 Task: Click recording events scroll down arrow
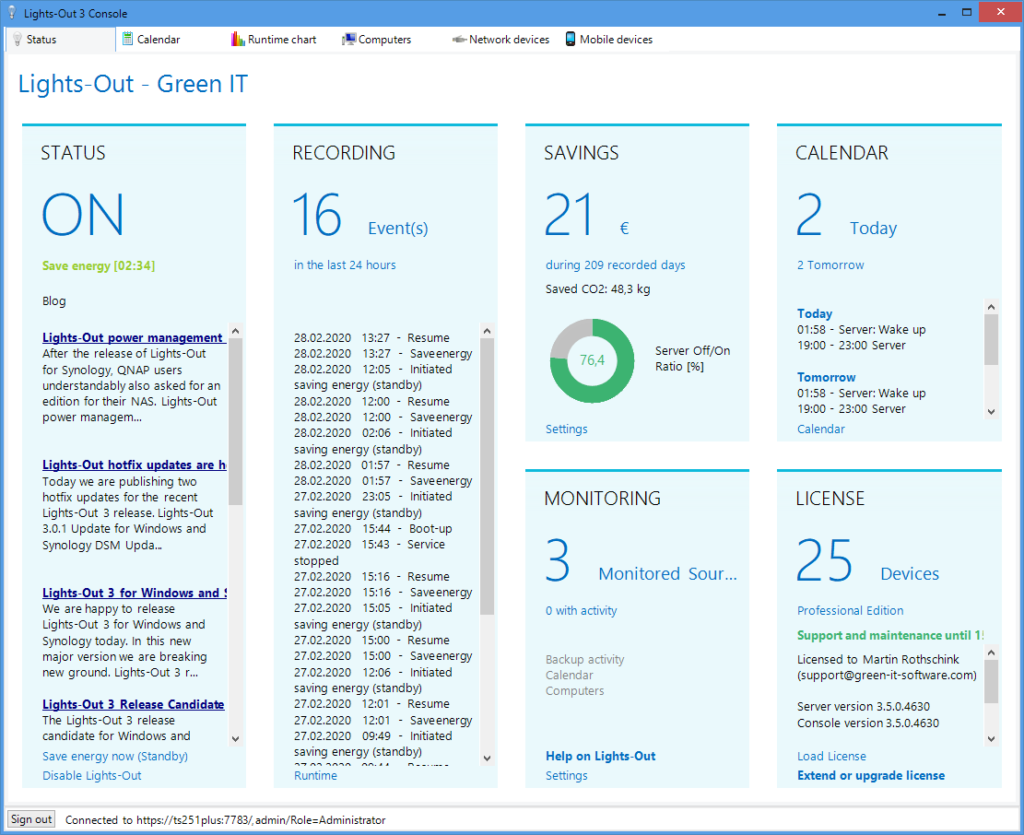tap(487, 758)
